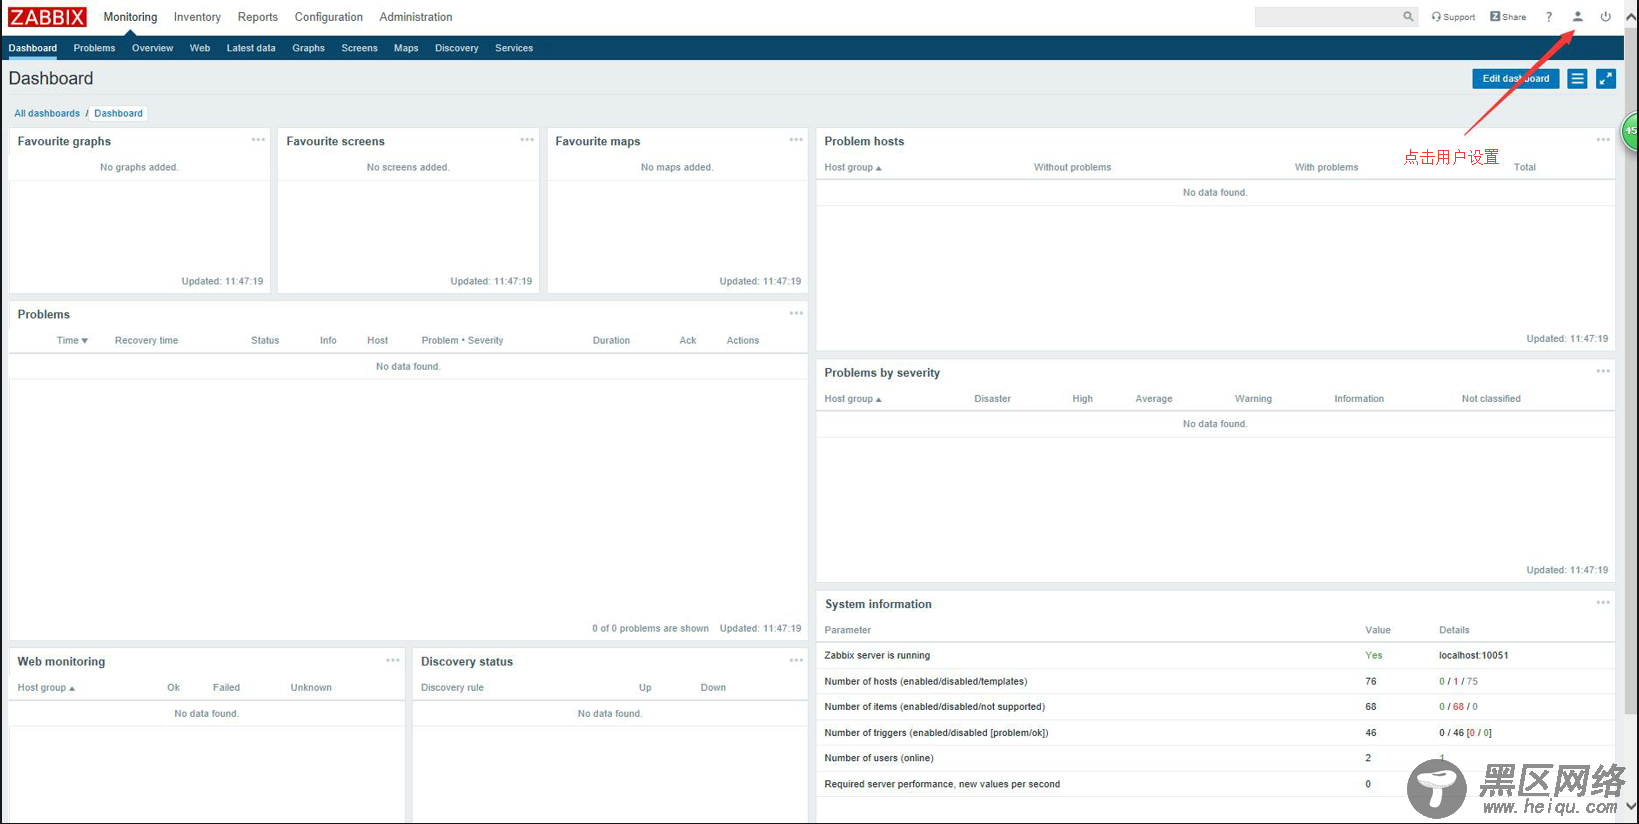Switch to Services submenu tab

pyautogui.click(x=514, y=48)
